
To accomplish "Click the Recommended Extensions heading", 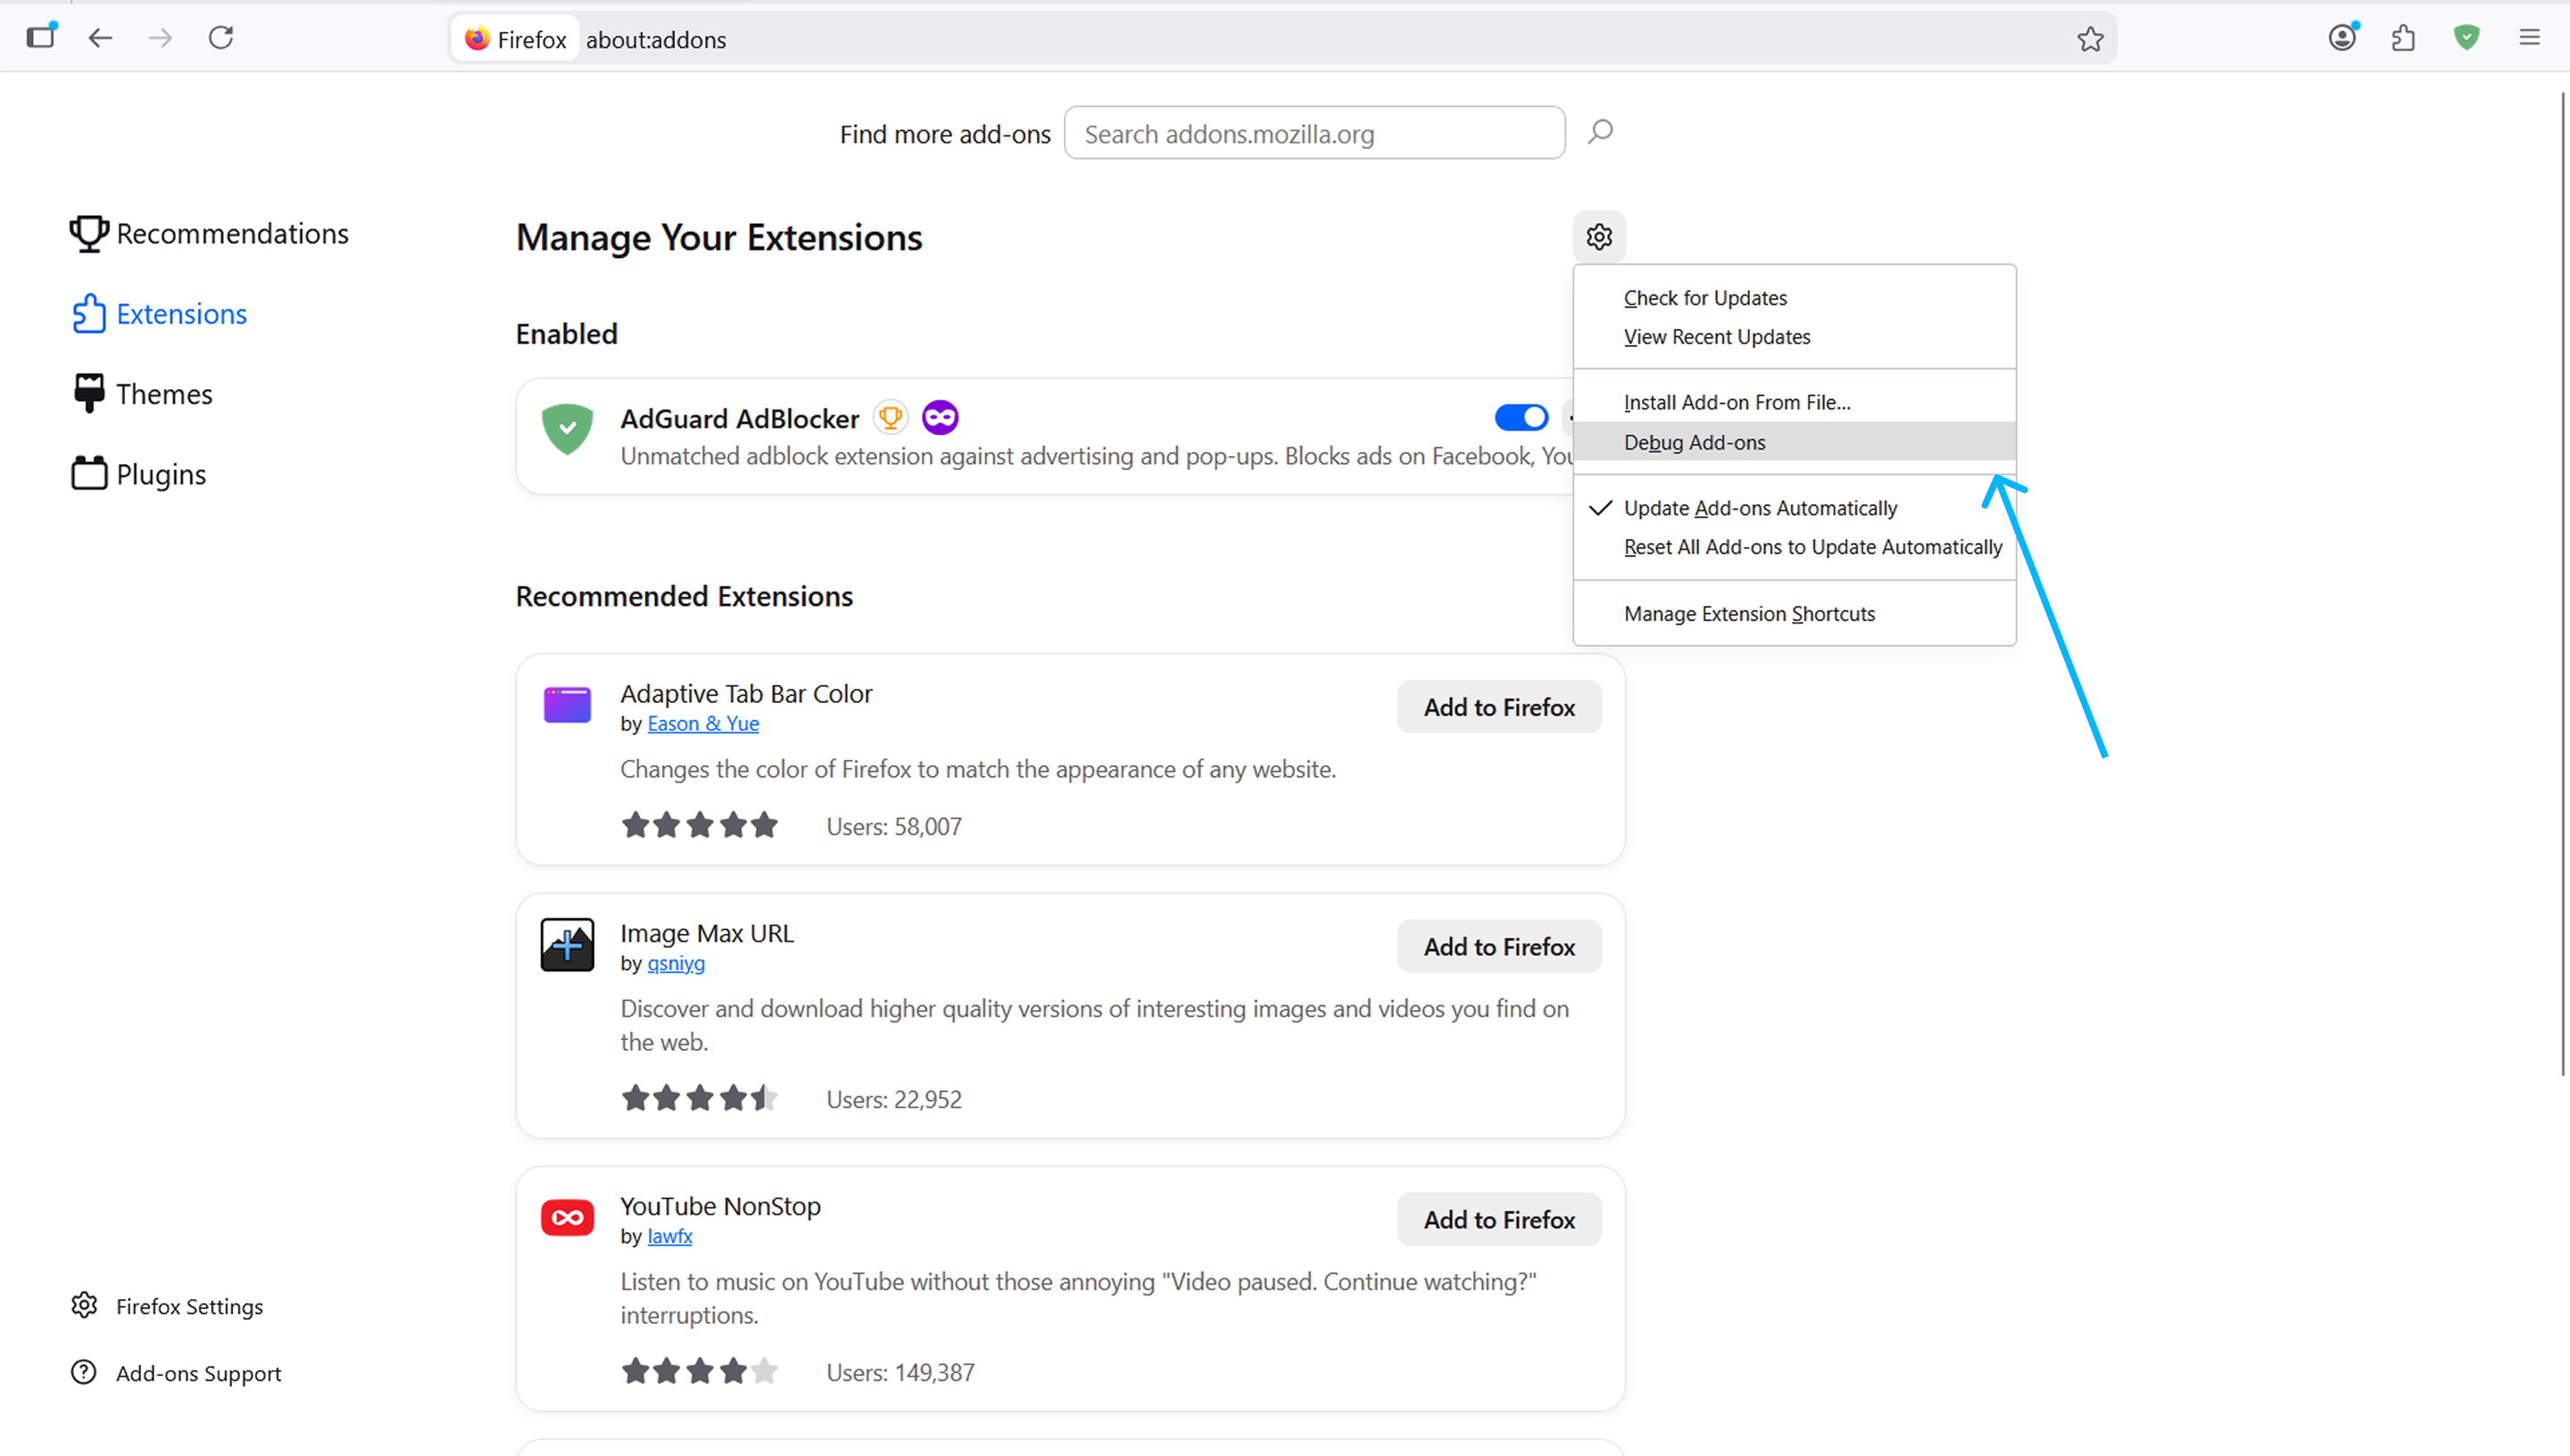I will (x=684, y=597).
